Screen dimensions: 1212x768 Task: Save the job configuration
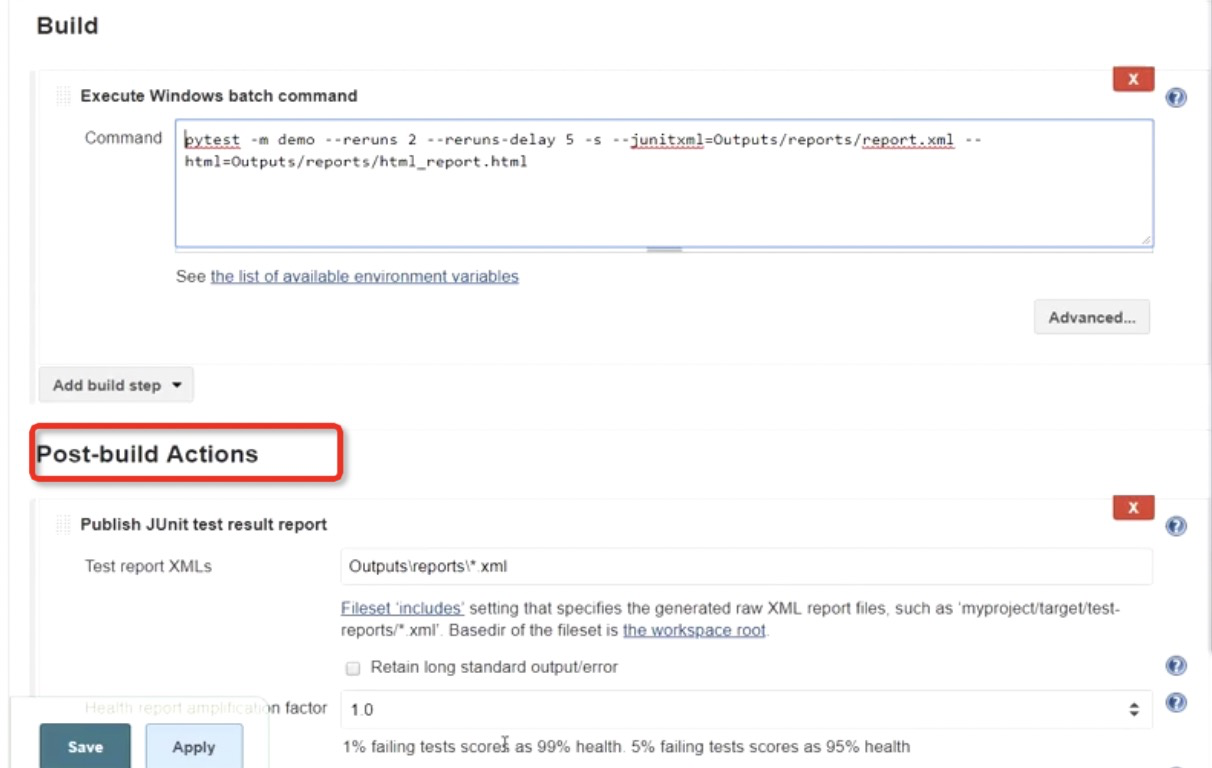(85, 747)
